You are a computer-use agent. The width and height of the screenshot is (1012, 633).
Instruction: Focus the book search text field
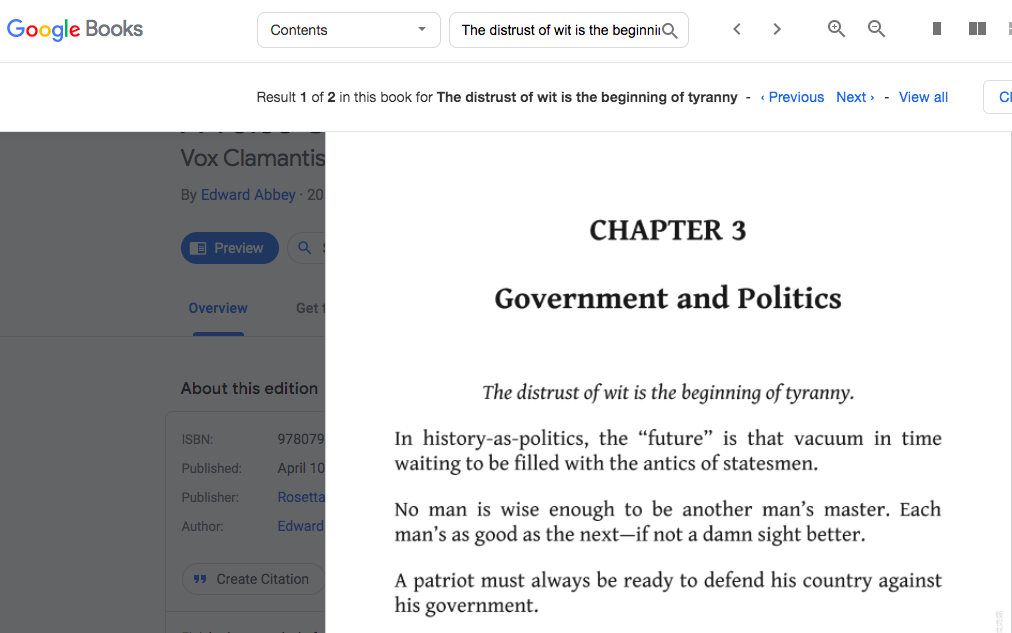point(560,30)
